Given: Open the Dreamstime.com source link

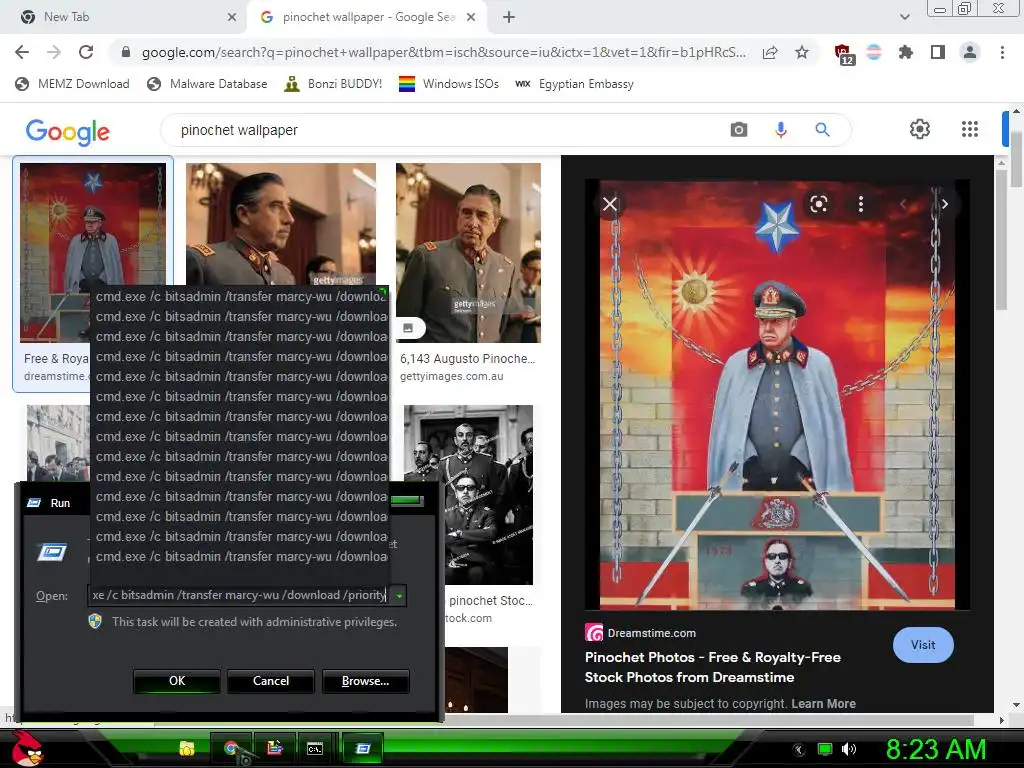Looking at the screenshot, I should [x=641, y=633].
